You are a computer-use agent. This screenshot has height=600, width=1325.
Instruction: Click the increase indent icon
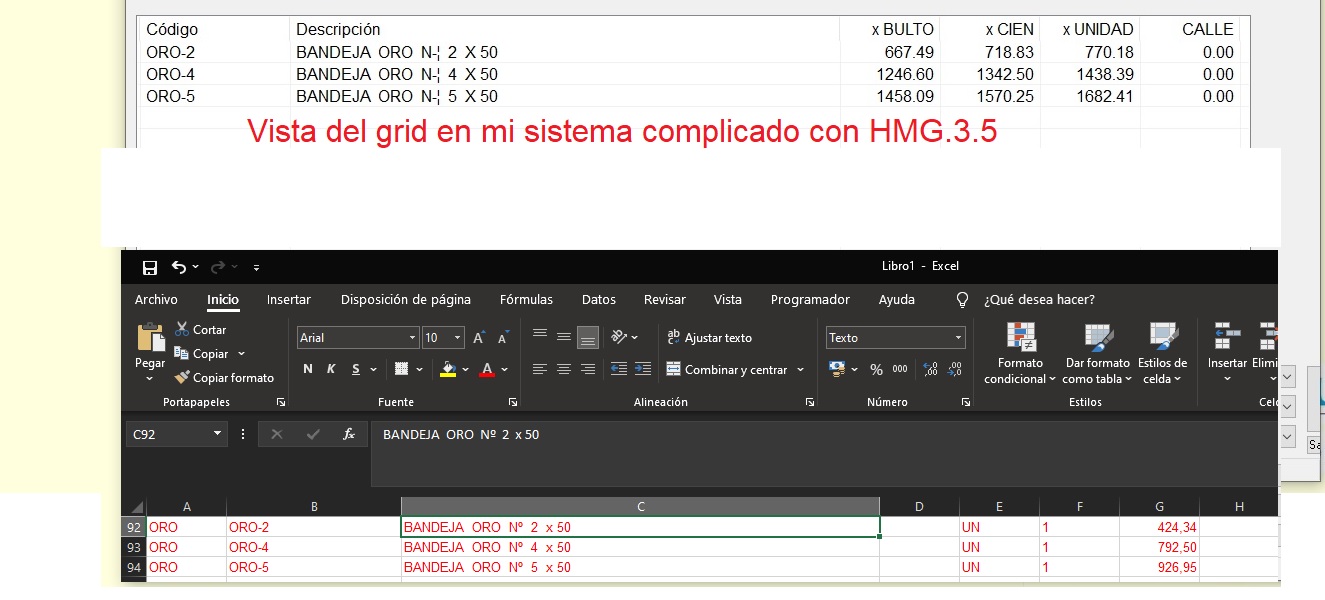coord(642,369)
